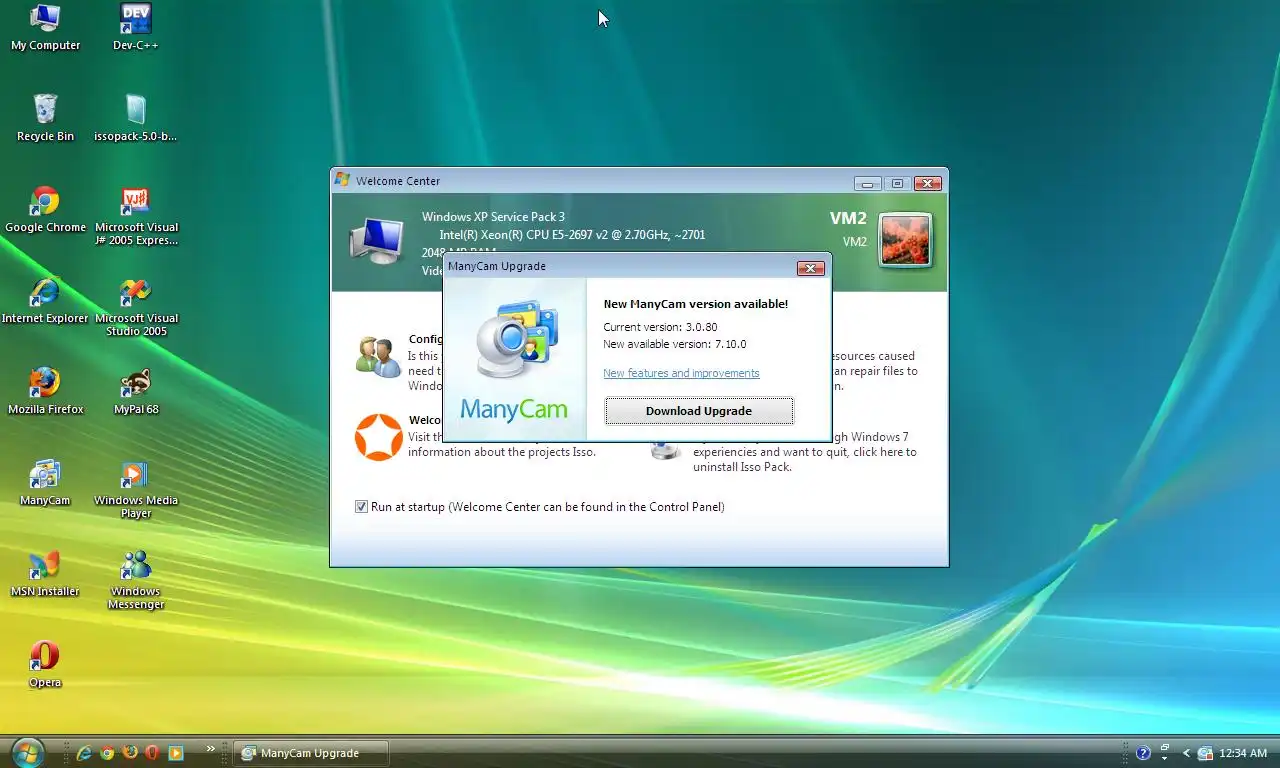
Task: Select the Recycle Bin icon
Action: coord(45,118)
